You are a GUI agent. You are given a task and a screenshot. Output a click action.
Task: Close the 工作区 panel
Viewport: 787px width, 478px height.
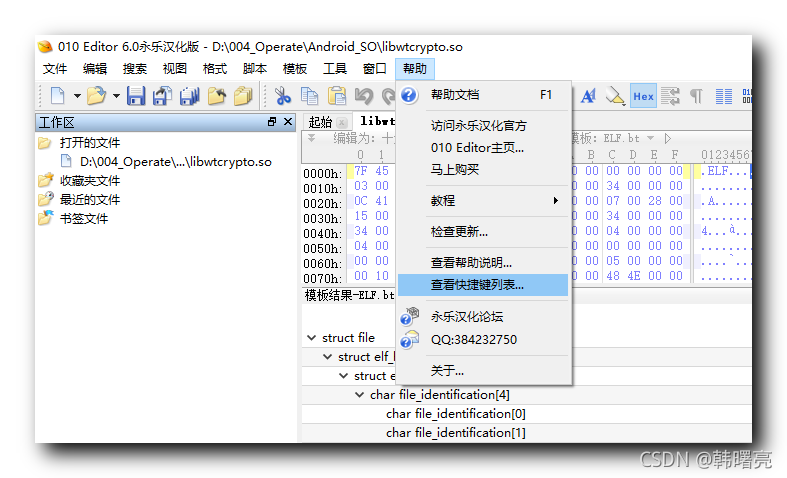tap(288, 122)
